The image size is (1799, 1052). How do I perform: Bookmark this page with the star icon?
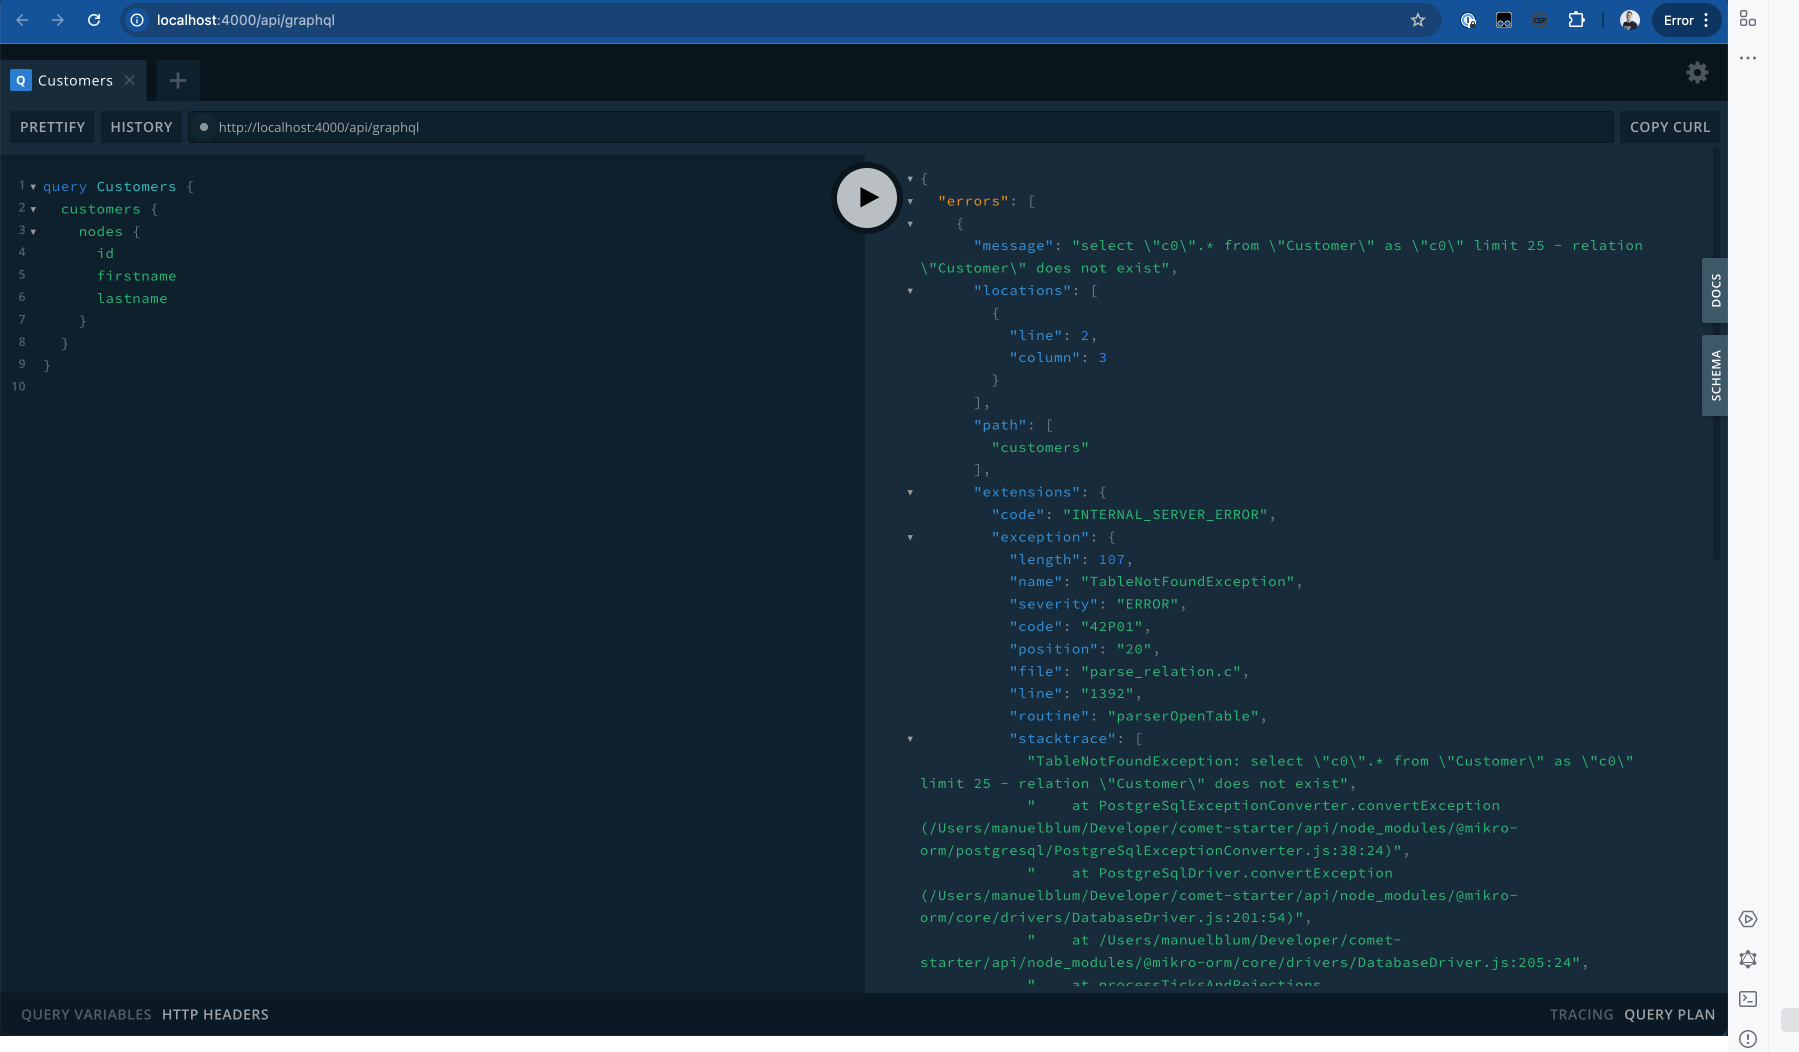tap(1417, 20)
